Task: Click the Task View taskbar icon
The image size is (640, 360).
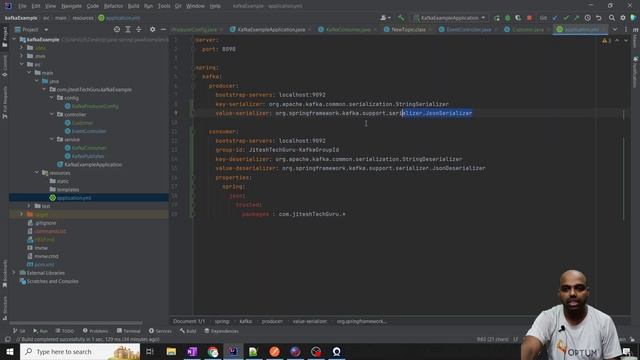Action: tap(150, 351)
